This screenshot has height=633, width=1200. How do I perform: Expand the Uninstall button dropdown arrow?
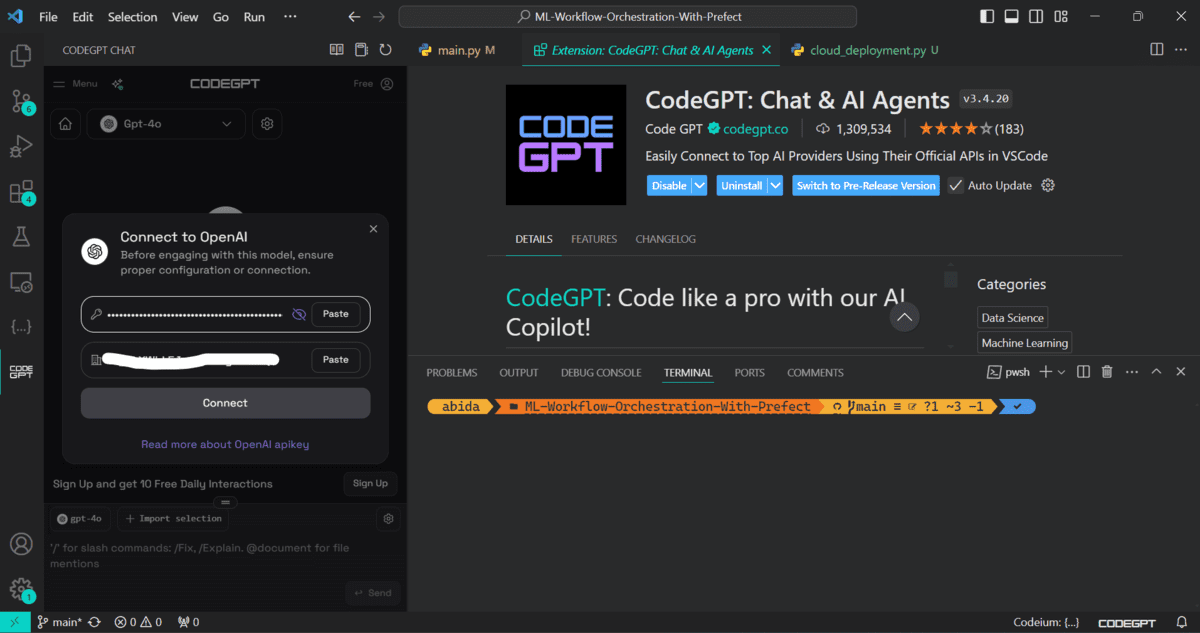775,185
